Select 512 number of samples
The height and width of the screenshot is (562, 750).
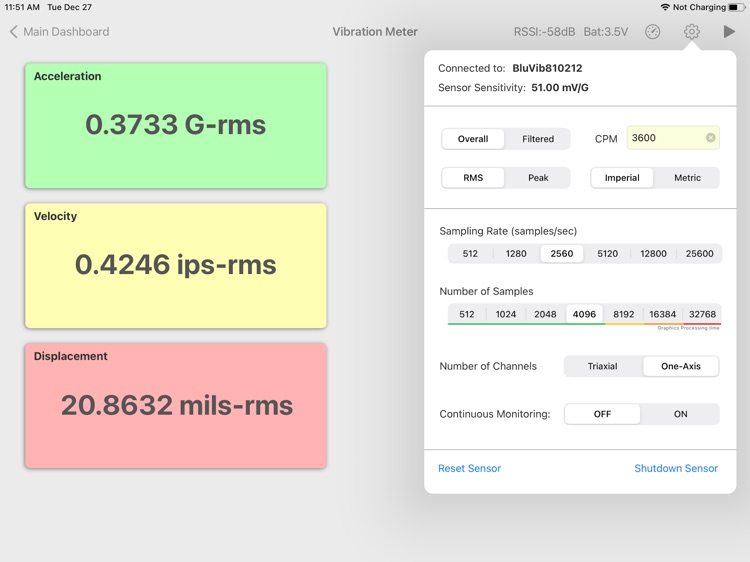click(467, 314)
